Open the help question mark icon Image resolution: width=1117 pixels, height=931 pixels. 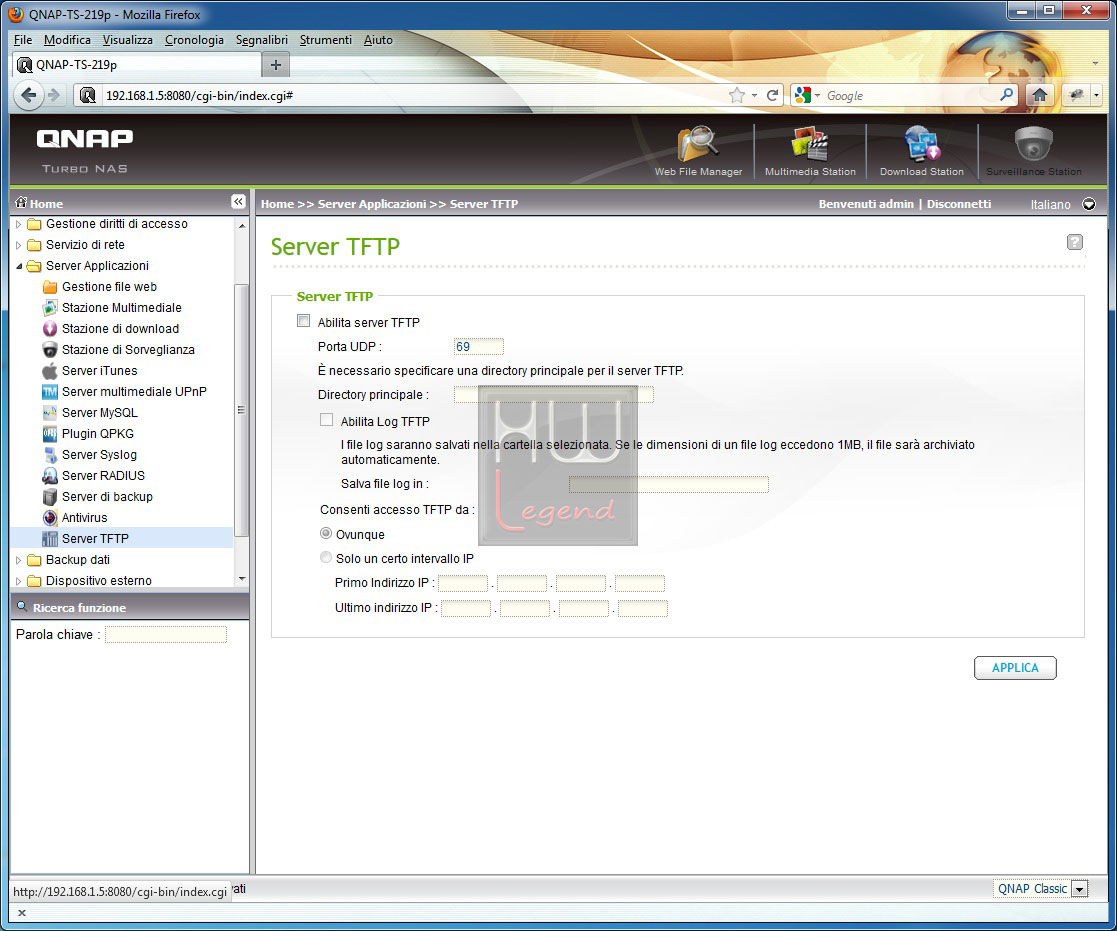[1075, 242]
